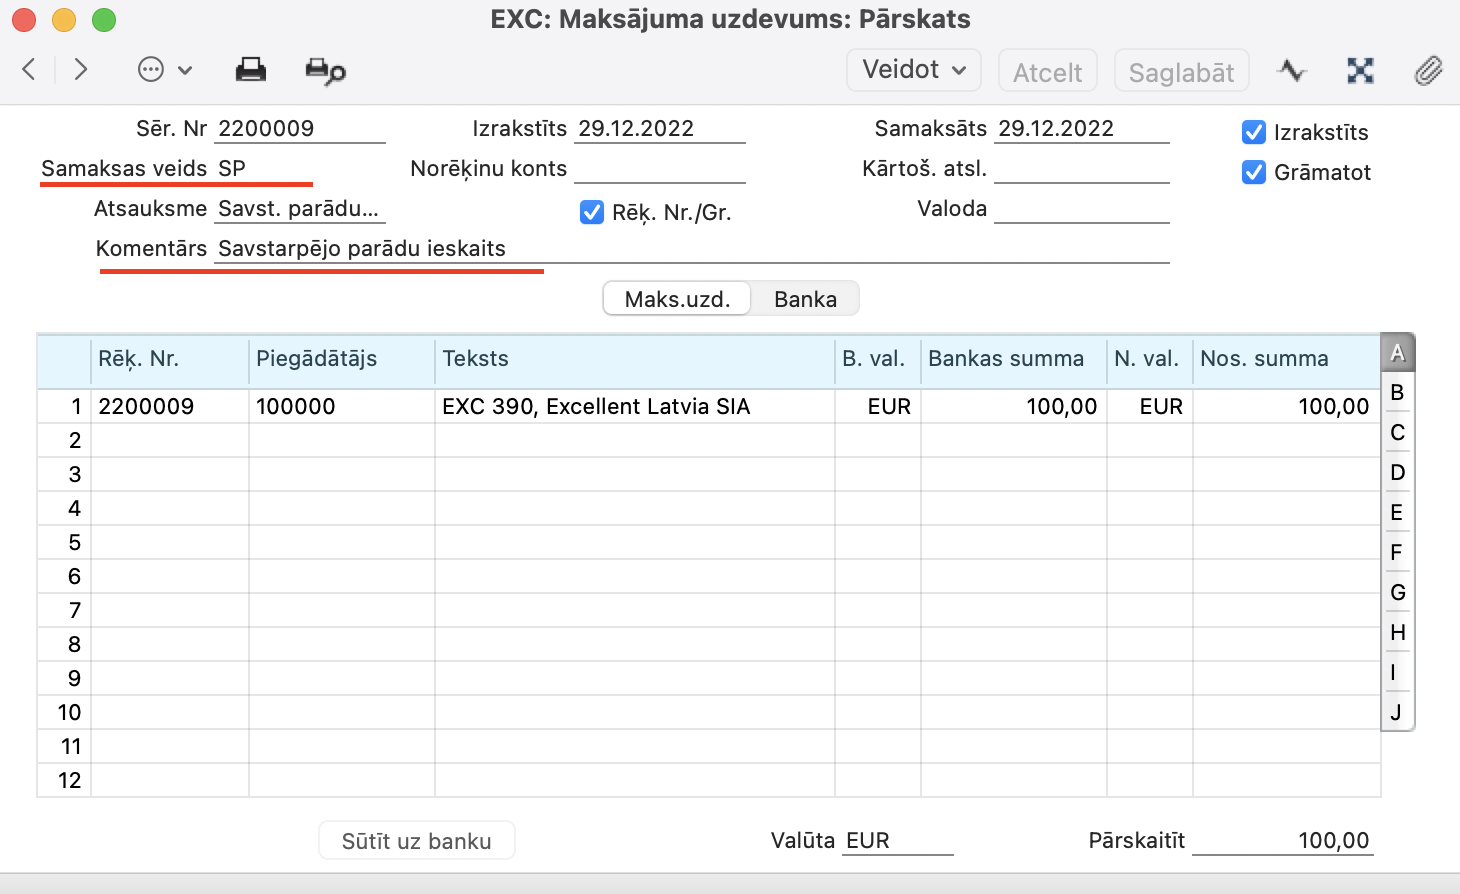Image resolution: width=1460 pixels, height=894 pixels.
Task: Go to next record arrow
Action: click(81, 69)
